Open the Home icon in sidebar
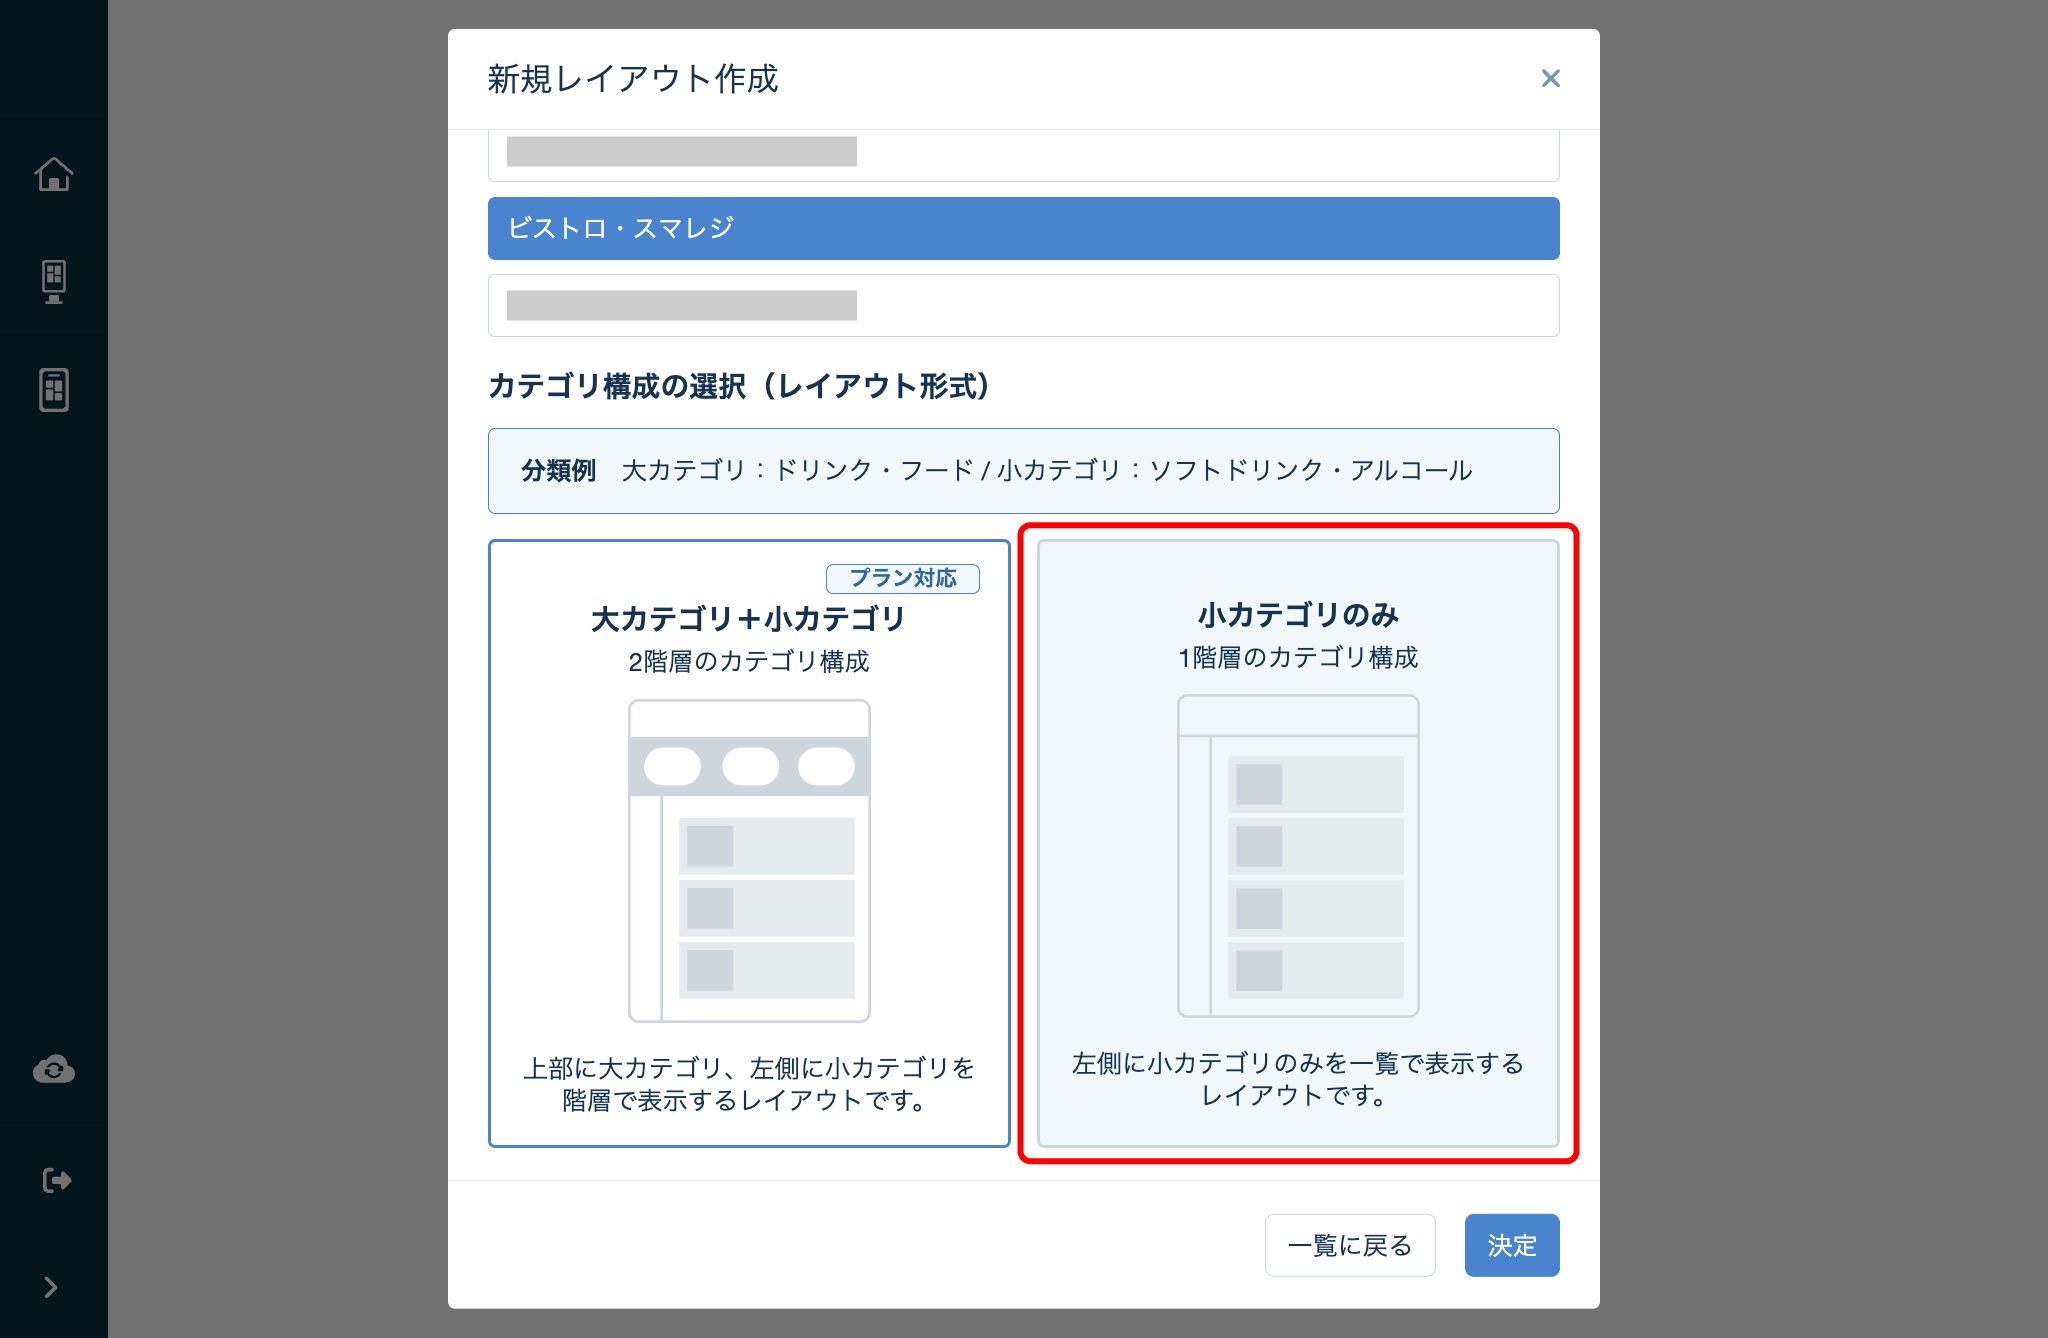Screen dimensions: 2048x1338 pyautogui.click(x=54, y=174)
